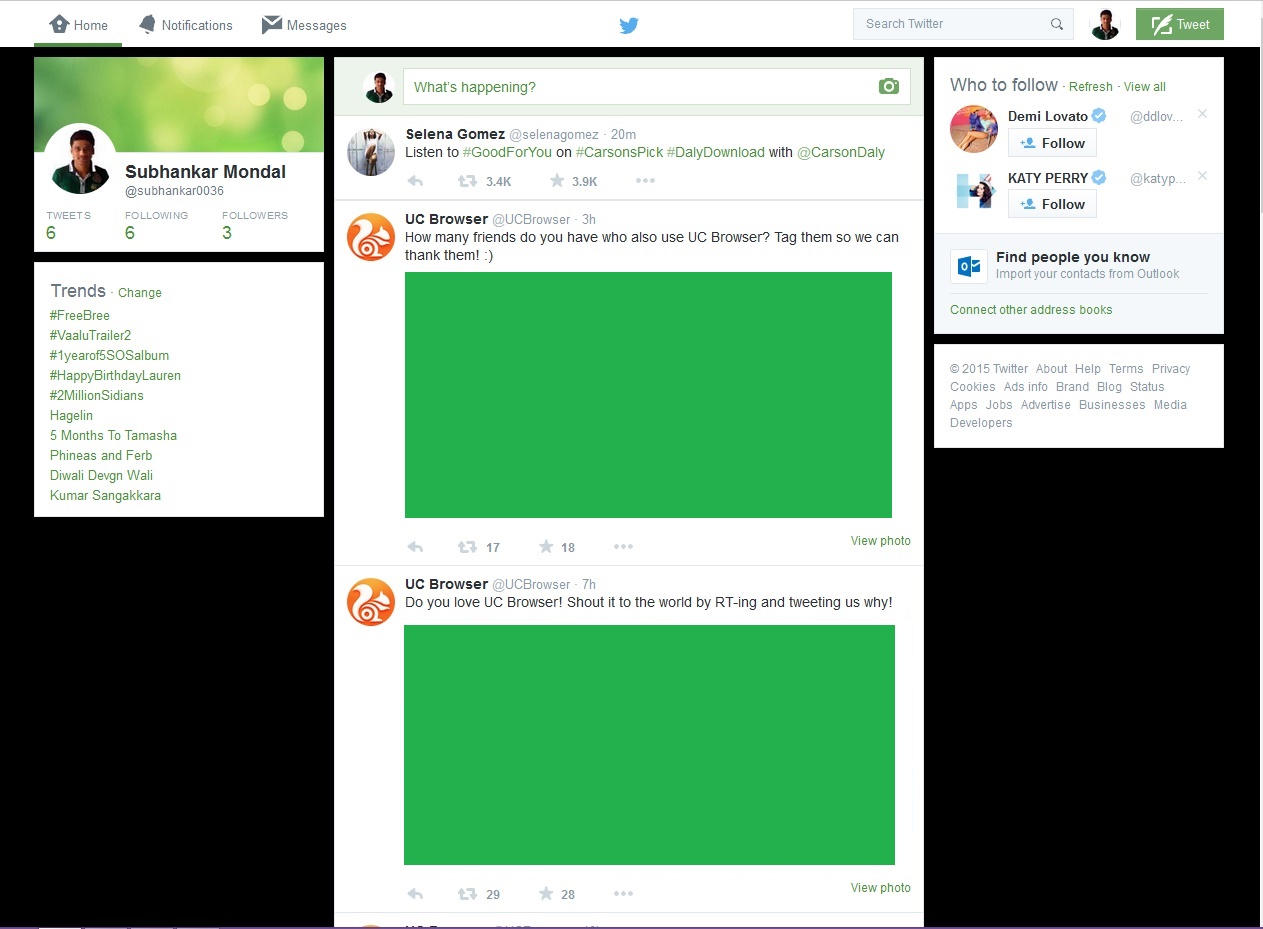Open #2MillionSidians trend

pyautogui.click(x=97, y=395)
